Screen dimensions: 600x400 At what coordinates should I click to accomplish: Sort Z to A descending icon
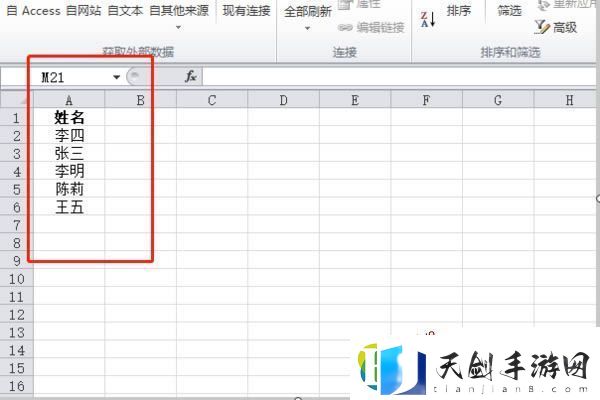(x=428, y=19)
